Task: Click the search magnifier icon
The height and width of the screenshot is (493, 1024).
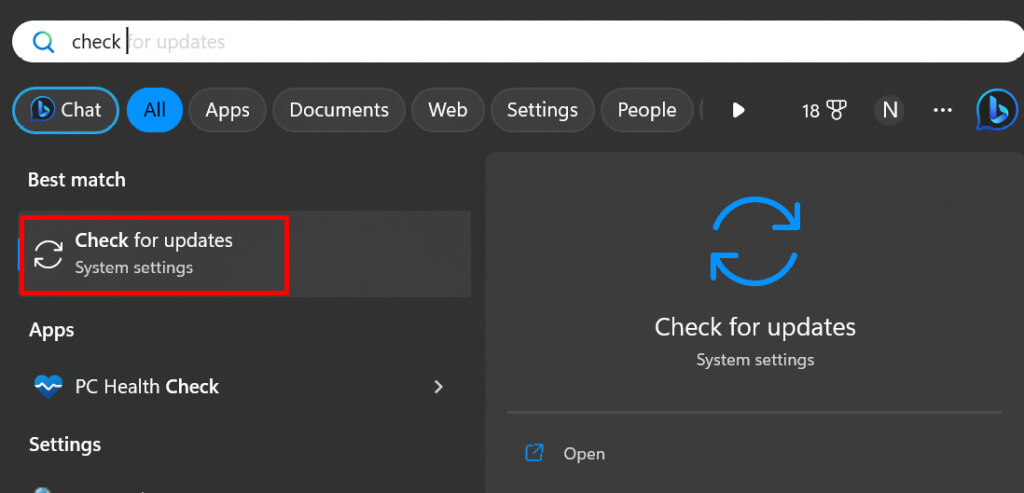Action: 44,42
